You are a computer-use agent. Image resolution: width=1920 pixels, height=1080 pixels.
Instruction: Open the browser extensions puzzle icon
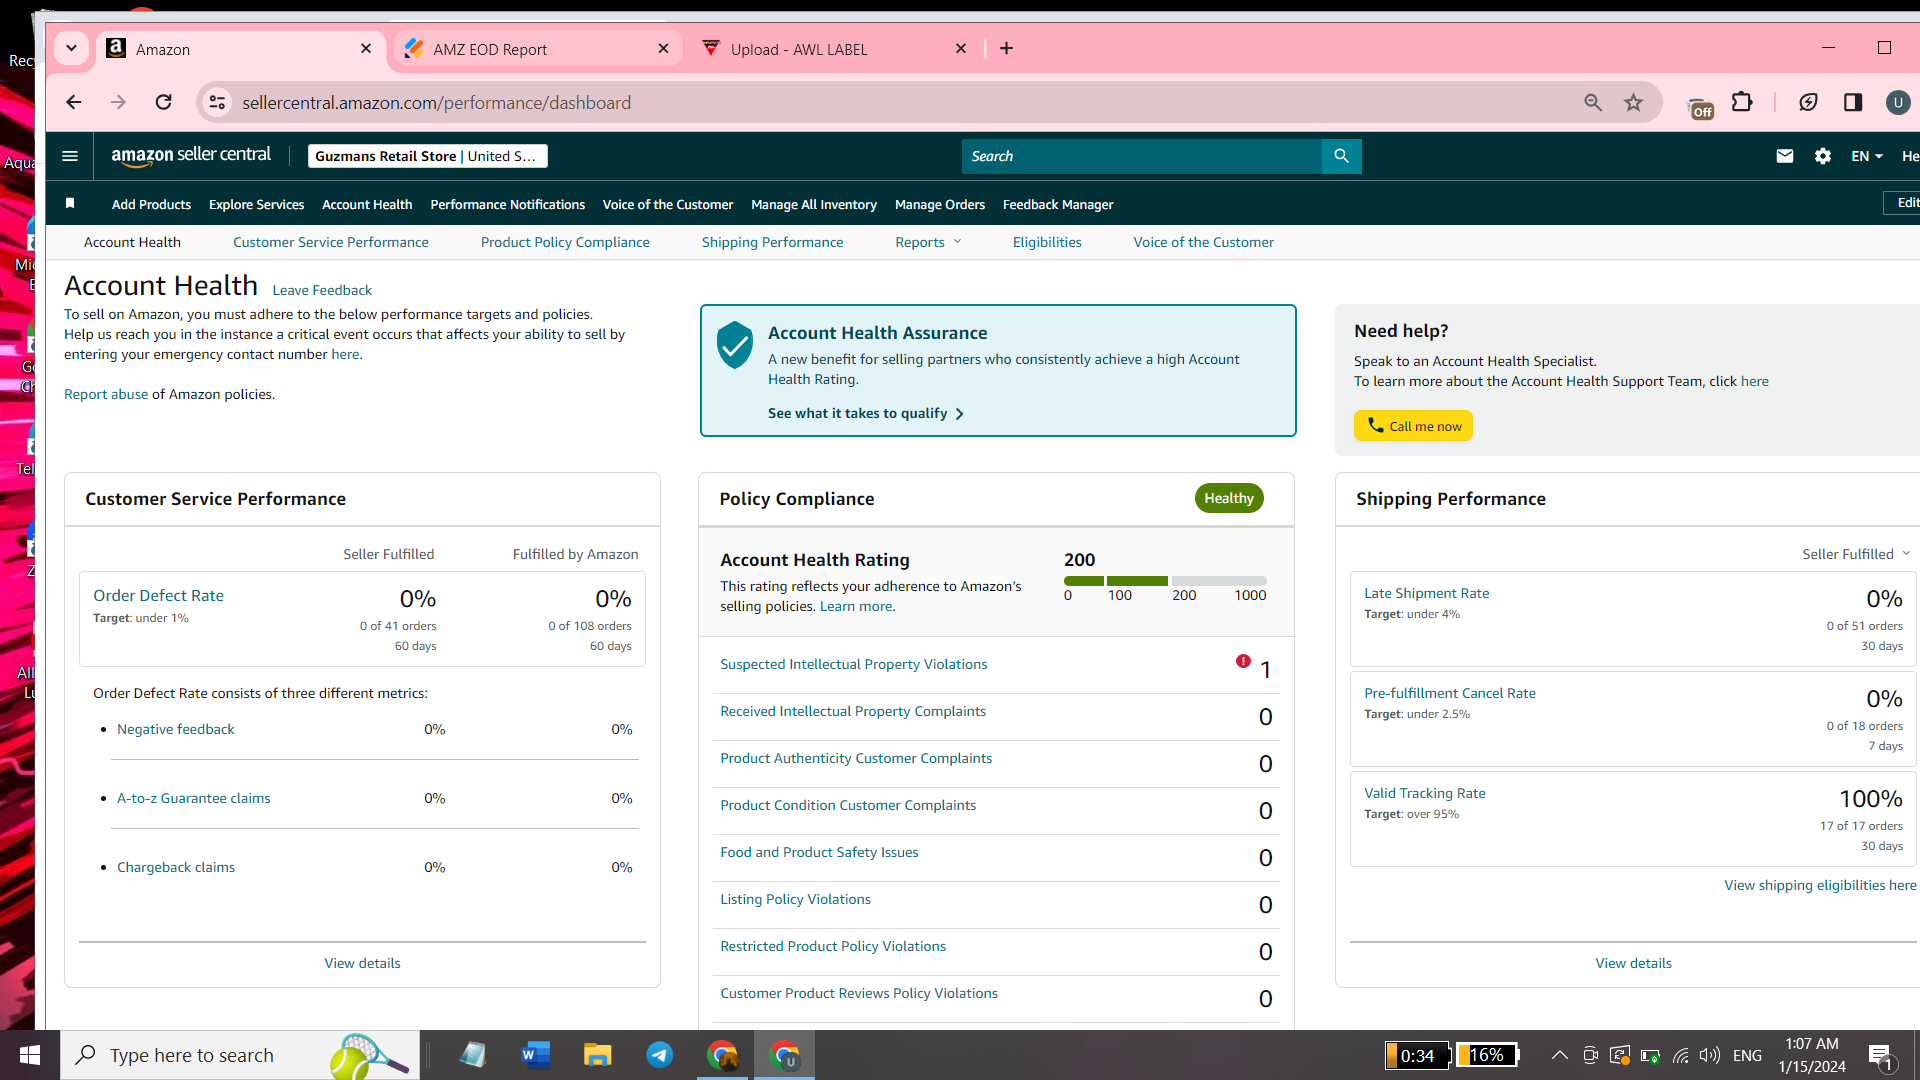point(1742,102)
